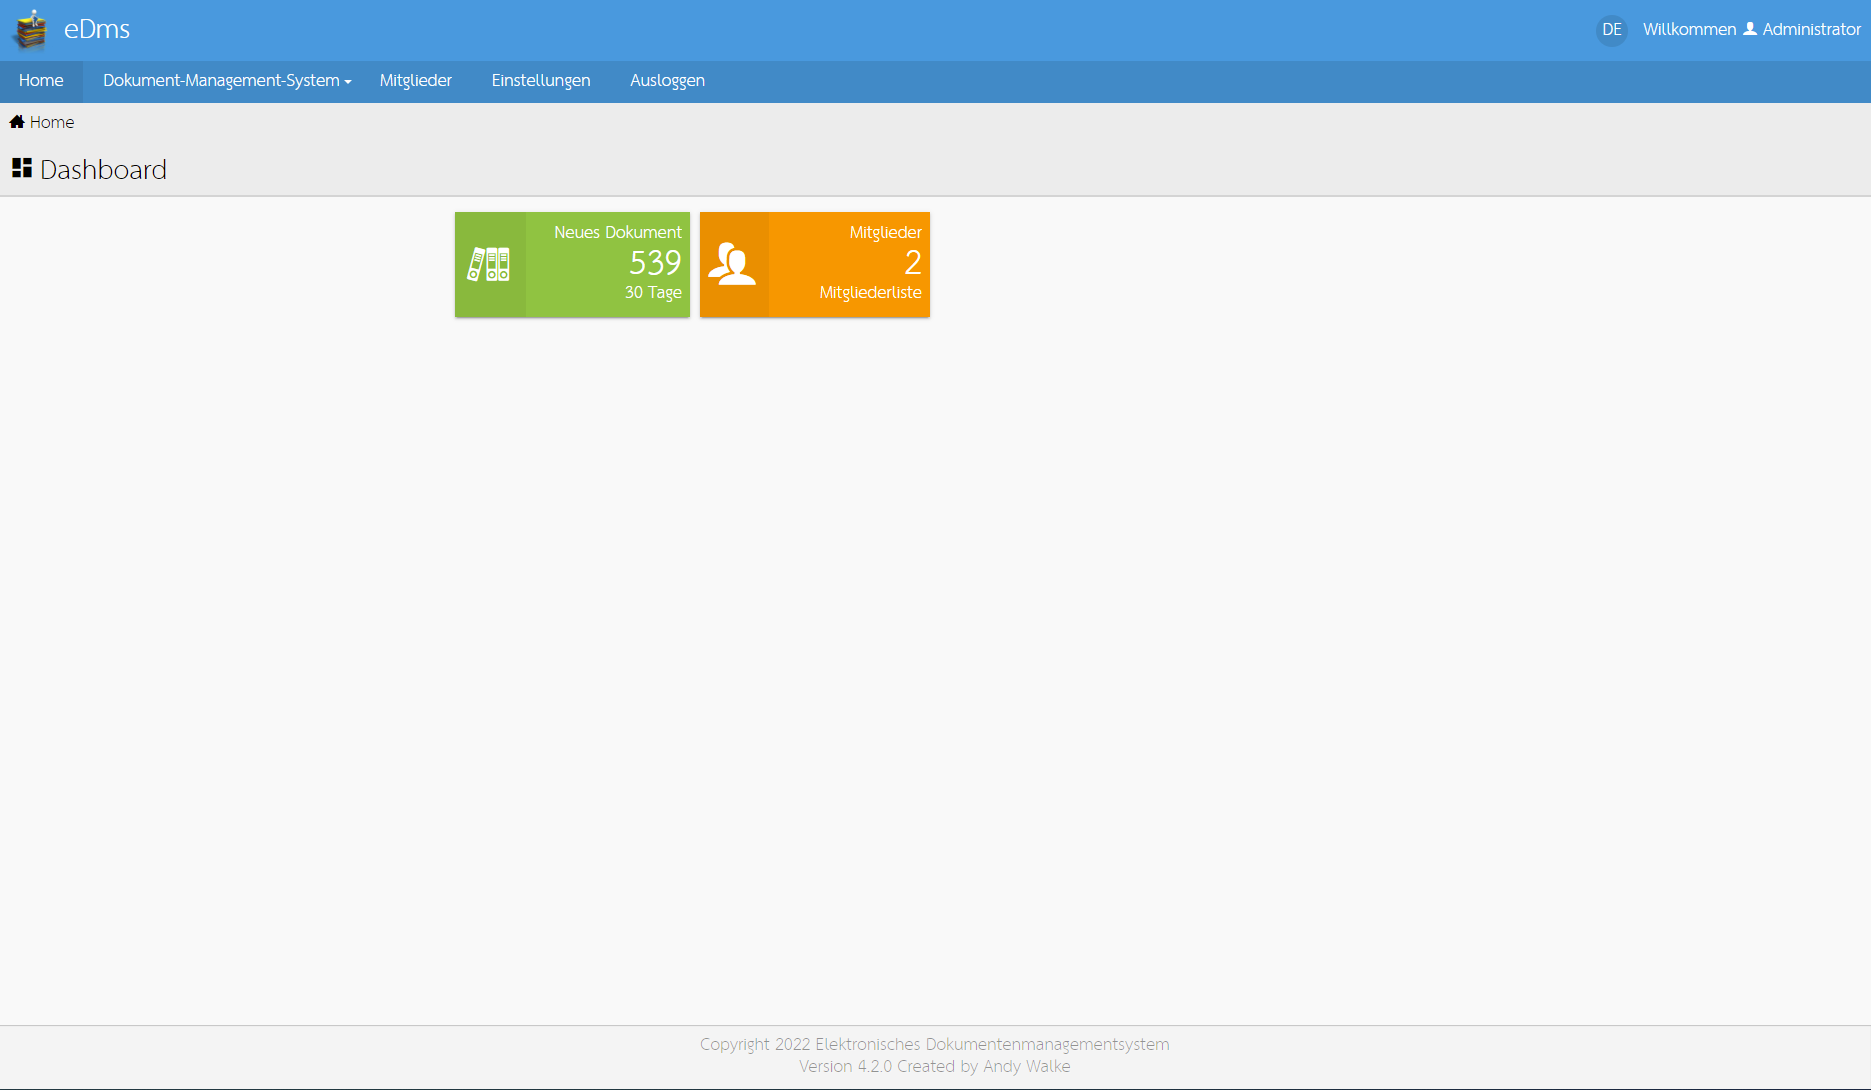This screenshot has width=1871, height=1090.
Task: Open the Administrator profile link
Action: (x=1811, y=30)
